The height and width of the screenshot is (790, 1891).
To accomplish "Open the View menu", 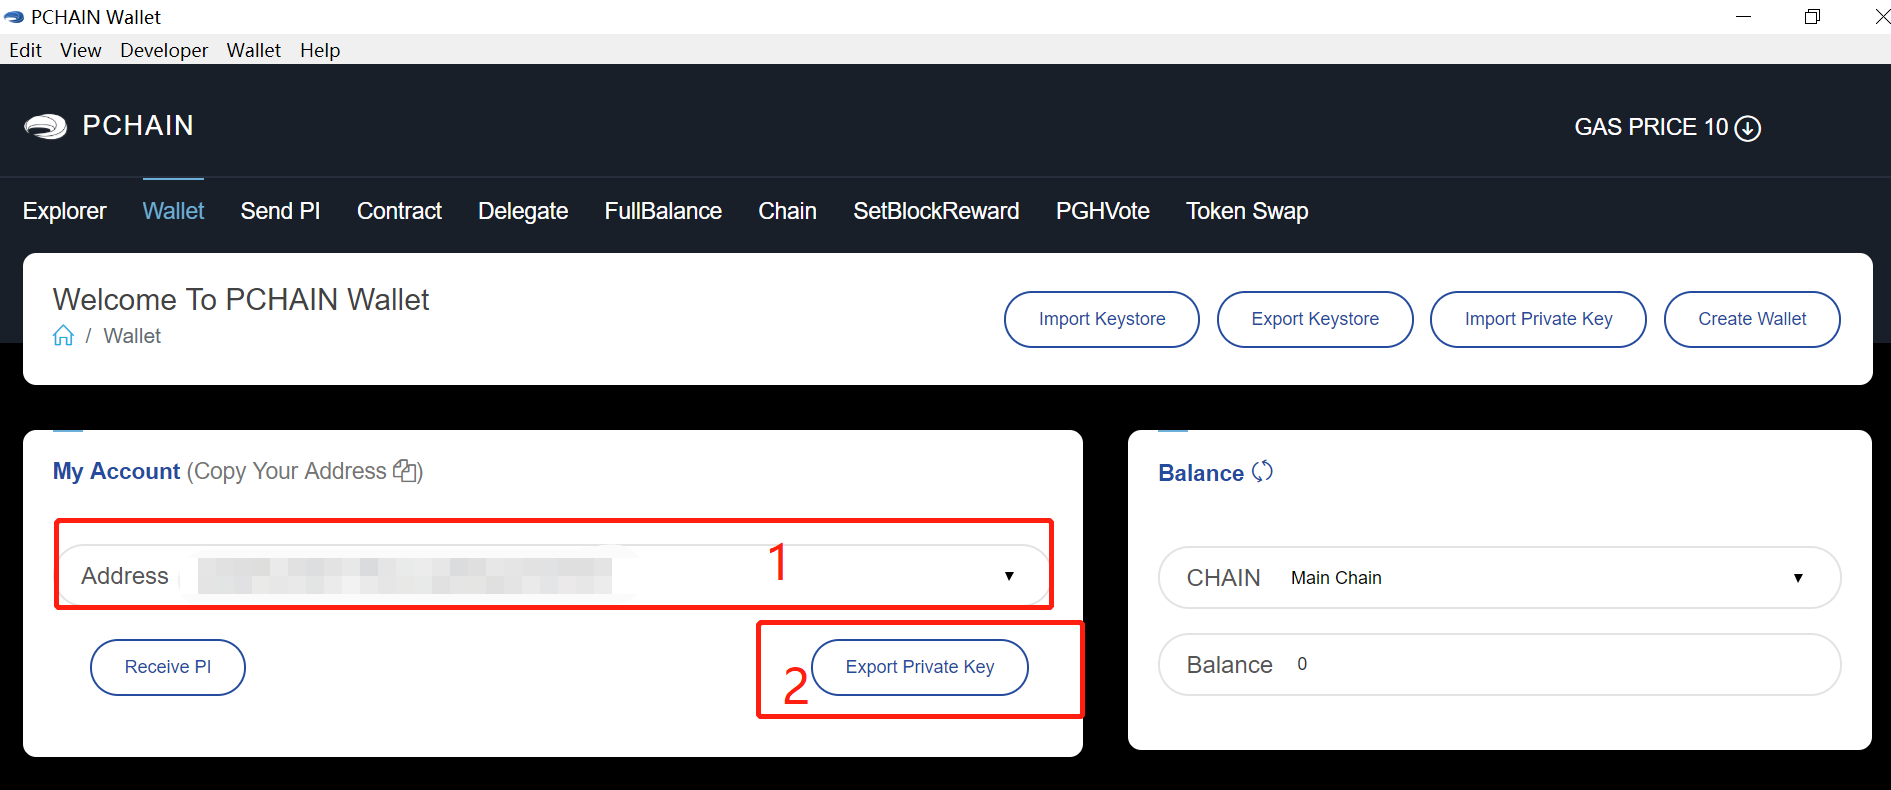I will 81,50.
